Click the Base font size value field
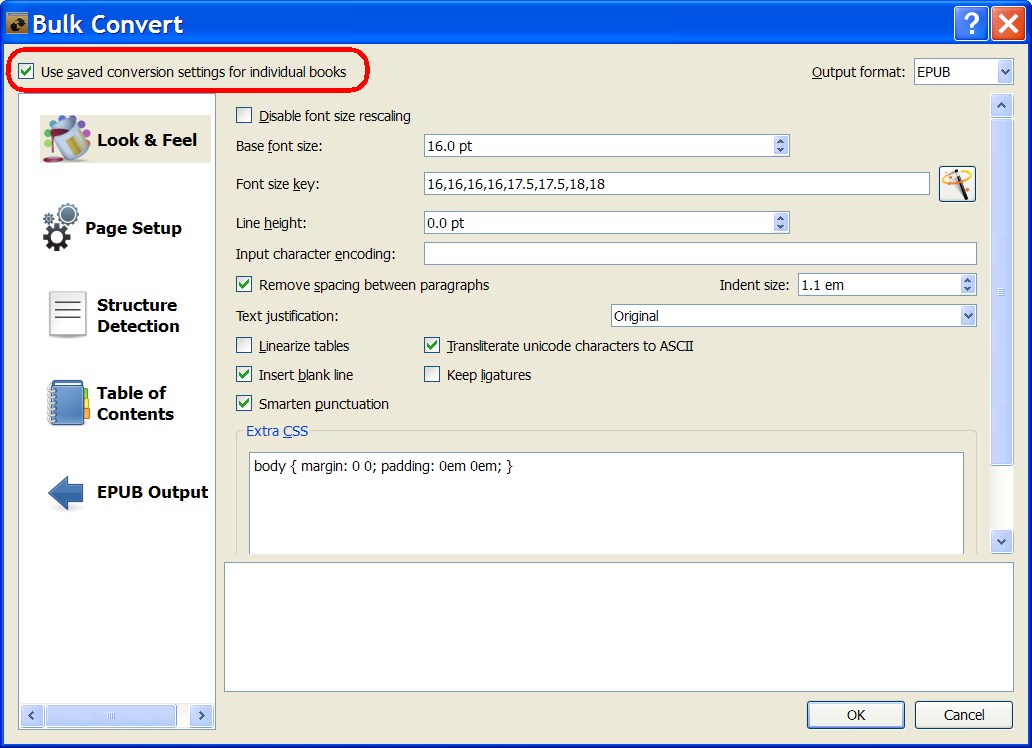 [x=599, y=146]
